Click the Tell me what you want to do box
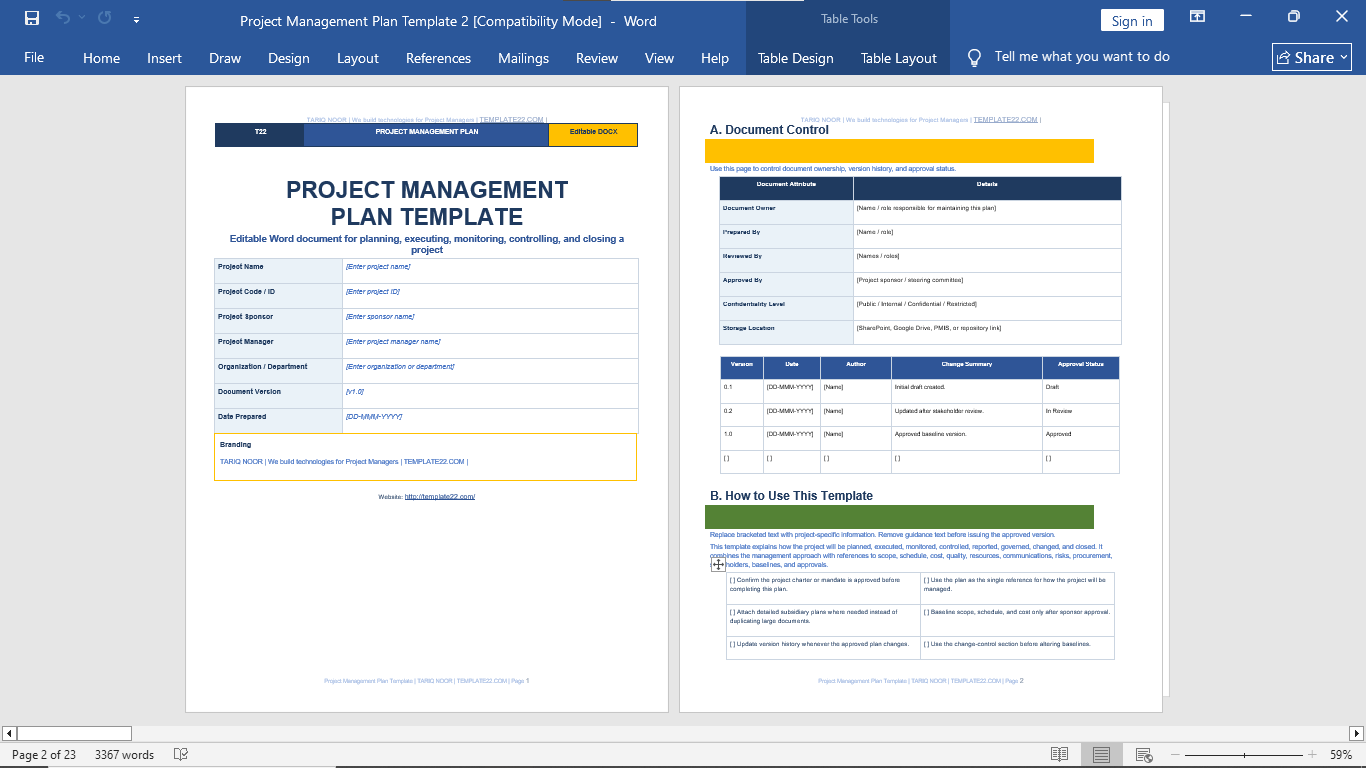This screenshot has height=768, width=1366. [1082, 57]
